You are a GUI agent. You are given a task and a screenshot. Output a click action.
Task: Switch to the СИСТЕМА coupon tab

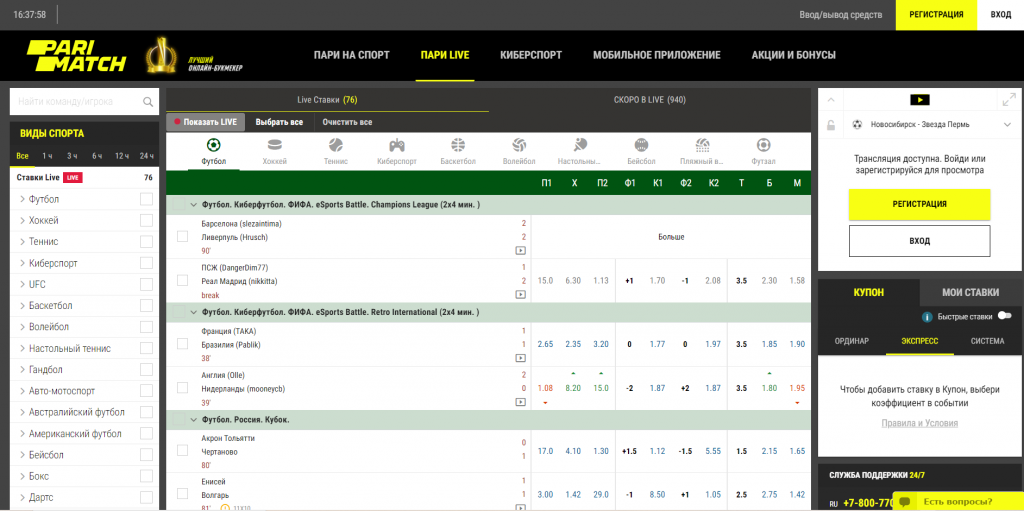987,340
